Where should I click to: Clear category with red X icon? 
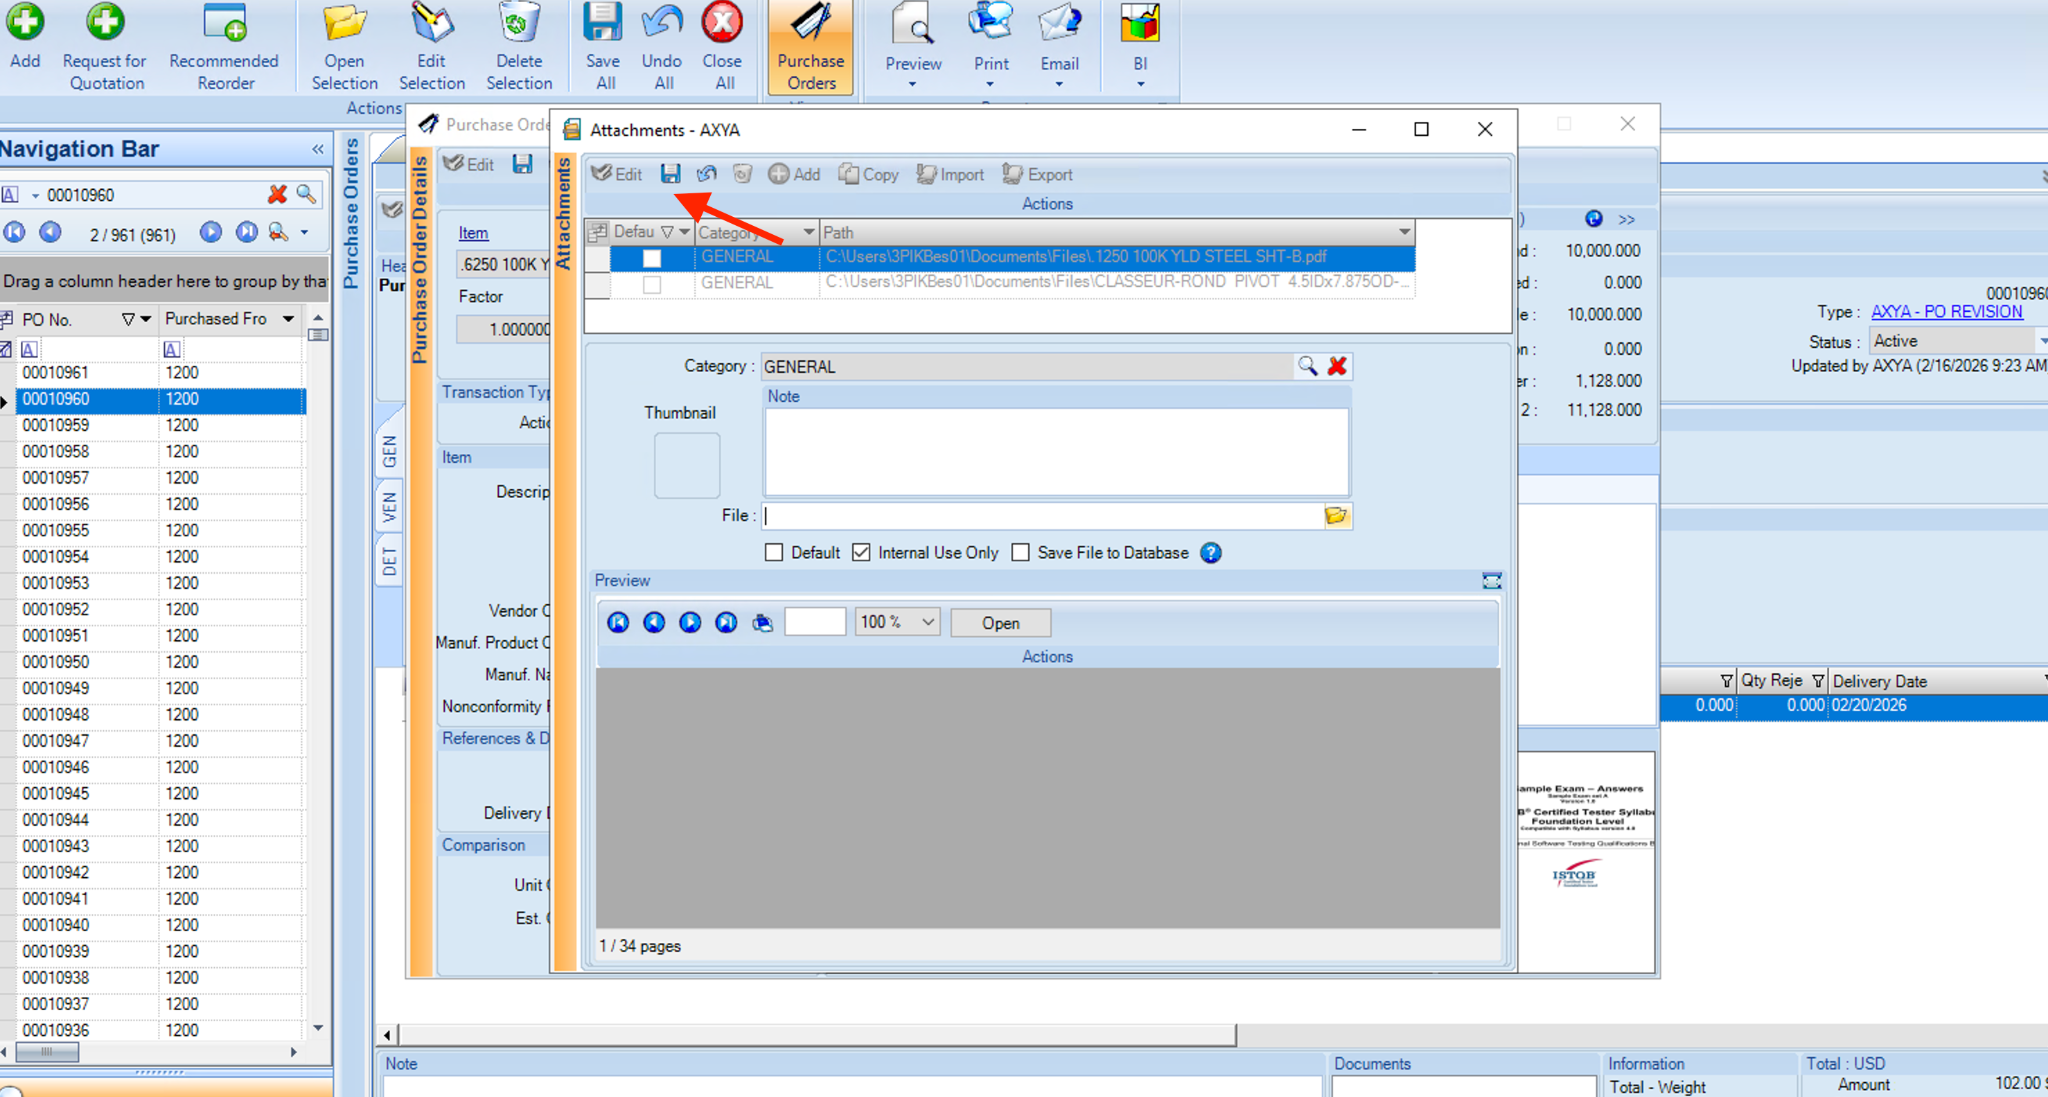pos(1337,366)
